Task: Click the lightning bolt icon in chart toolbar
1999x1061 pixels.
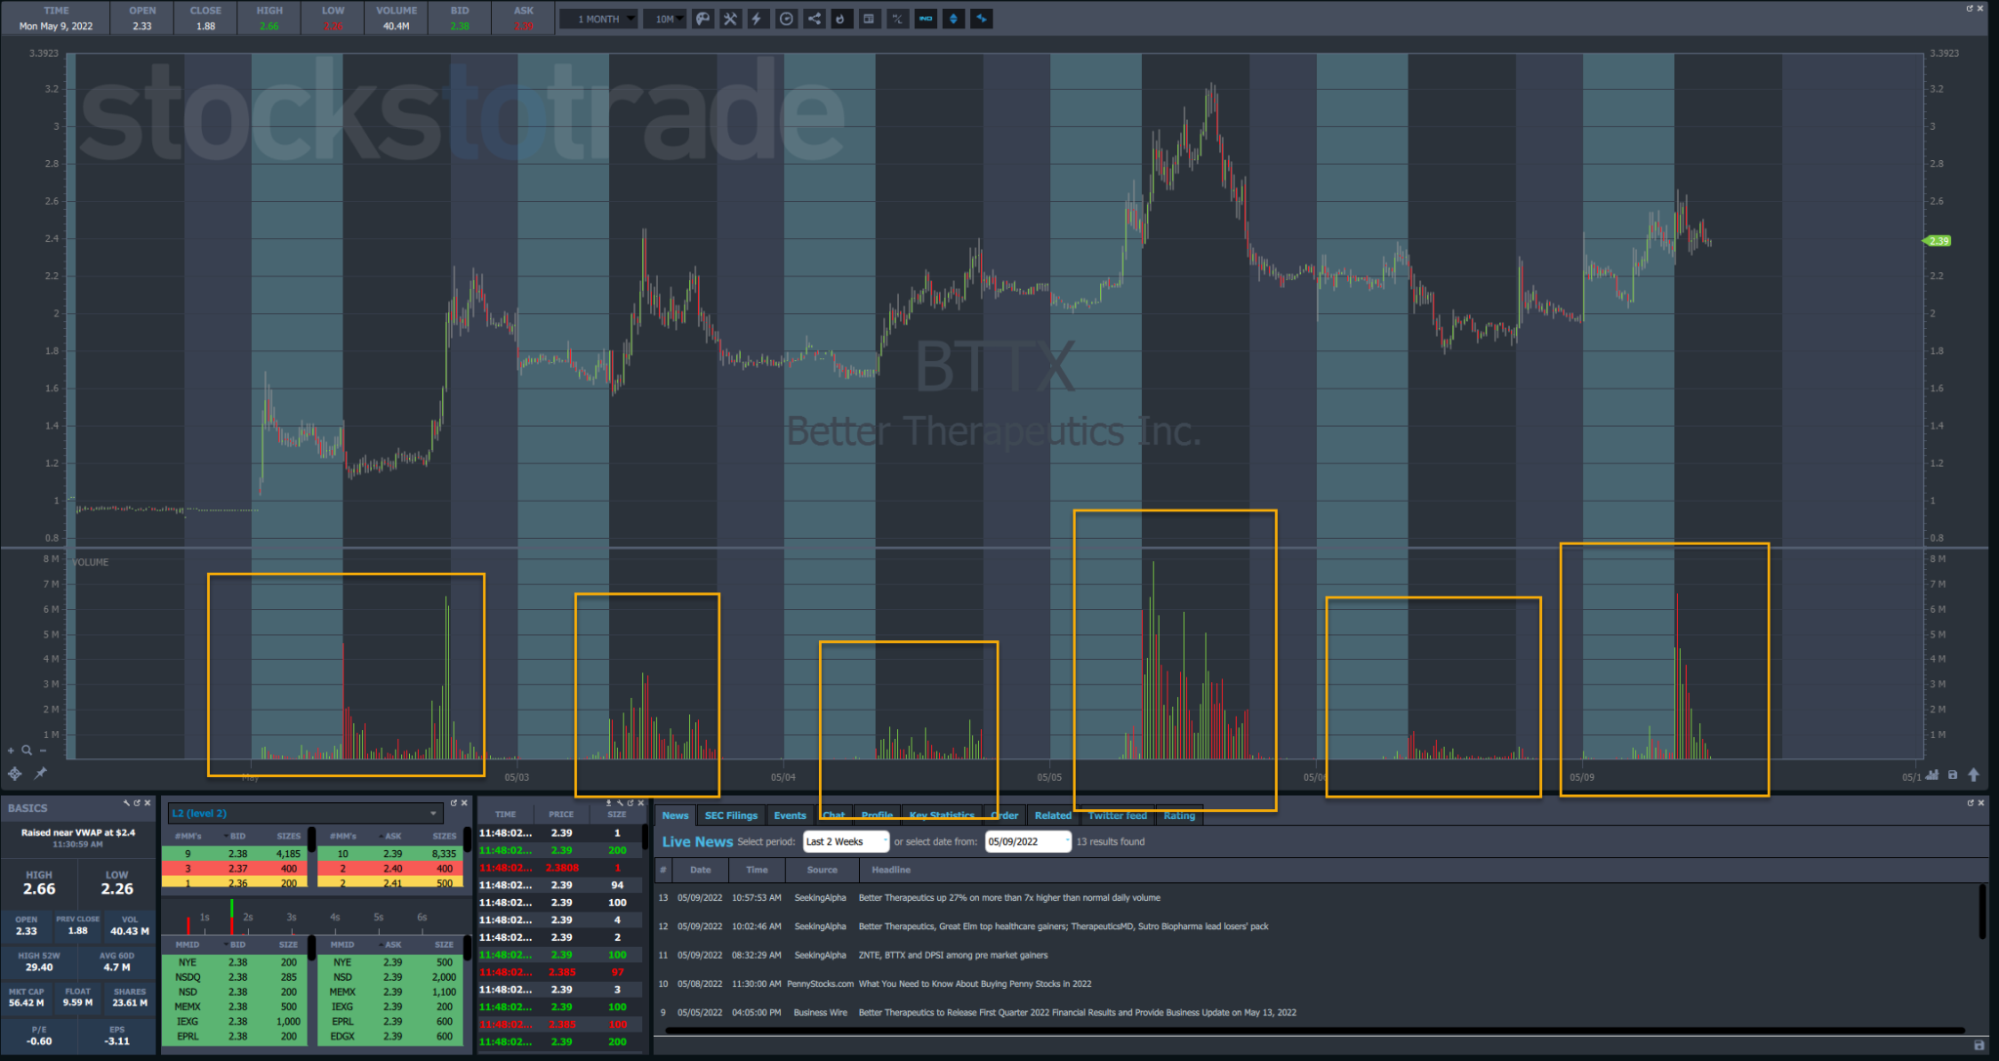Action: (x=758, y=19)
